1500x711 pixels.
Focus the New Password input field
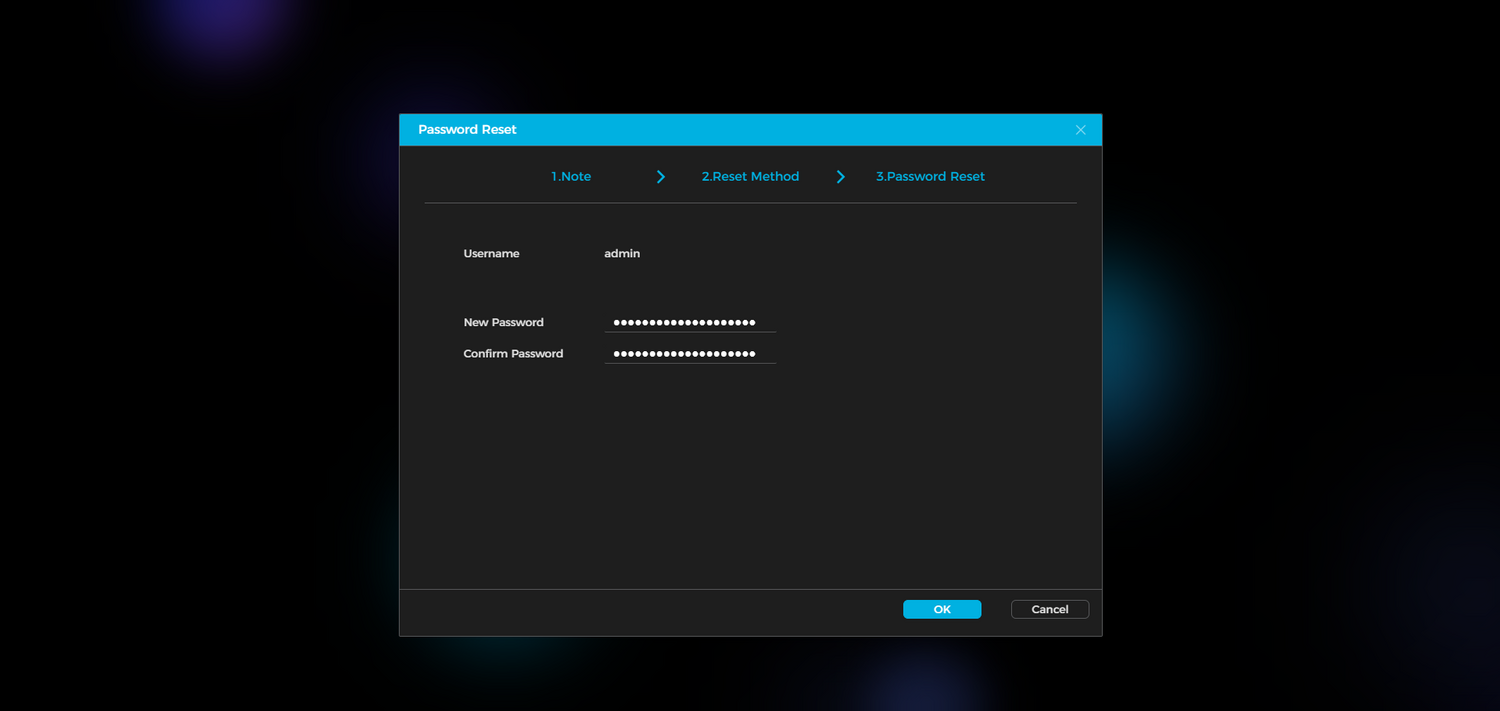point(690,322)
